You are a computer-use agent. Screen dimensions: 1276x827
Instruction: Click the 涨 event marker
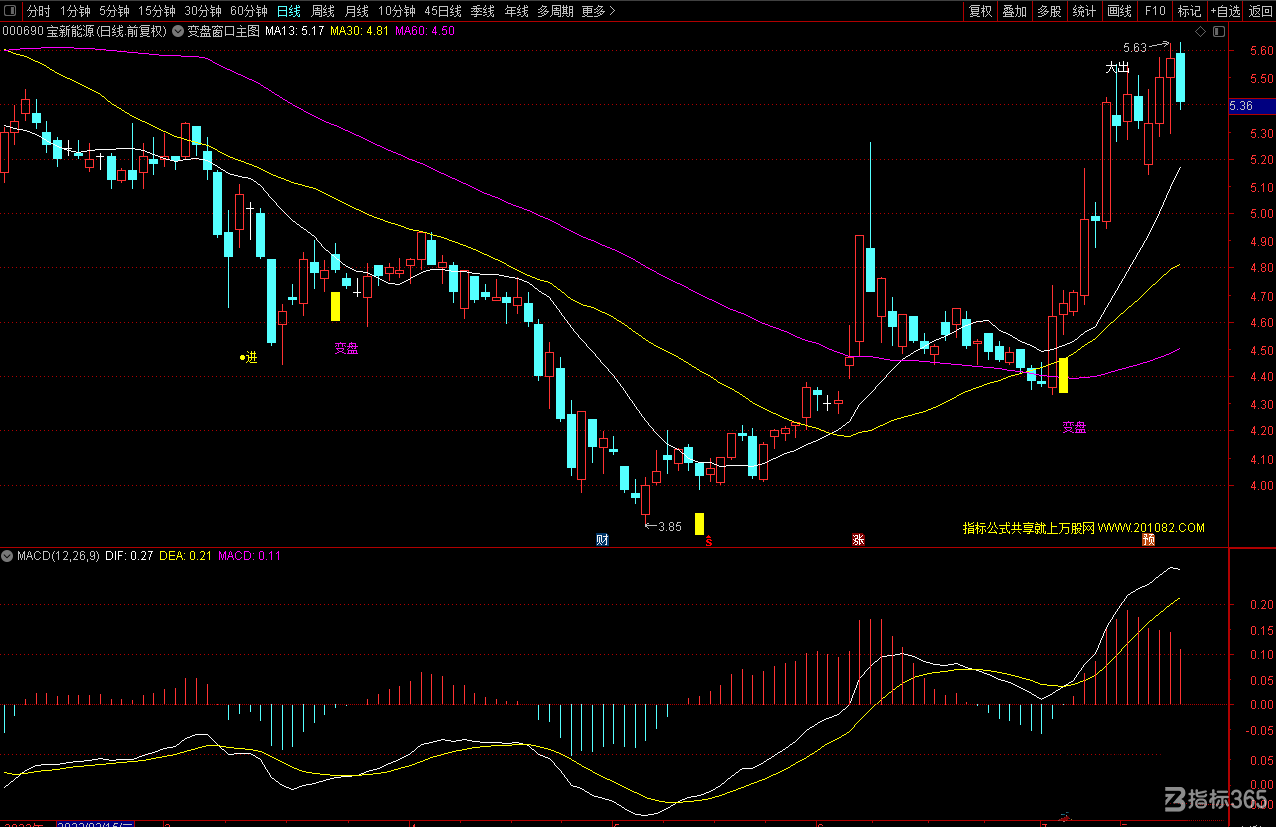[x=858, y=540]
